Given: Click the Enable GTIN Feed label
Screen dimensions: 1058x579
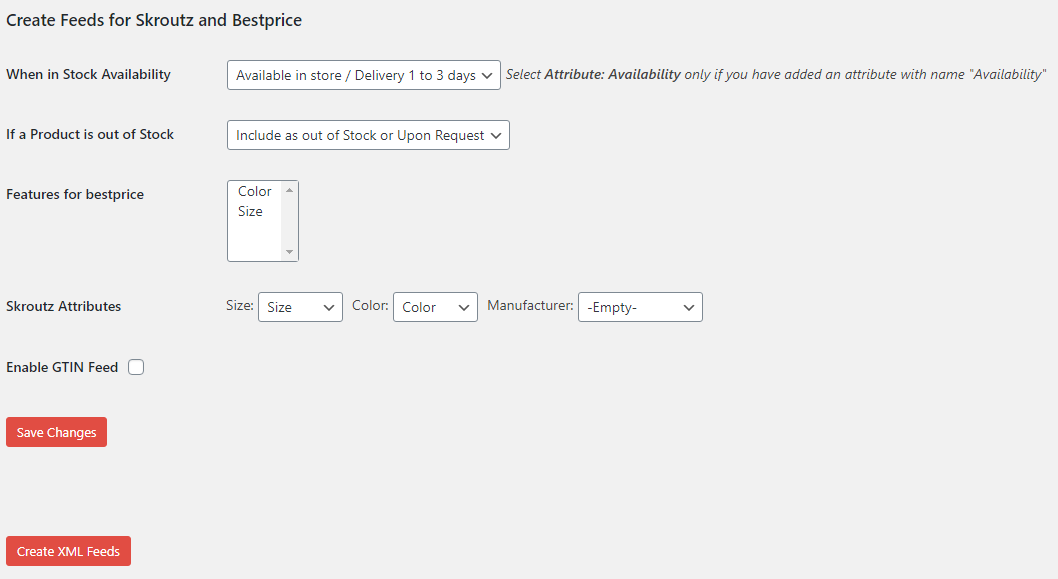Looking at the screenshot, I should 62,367.
